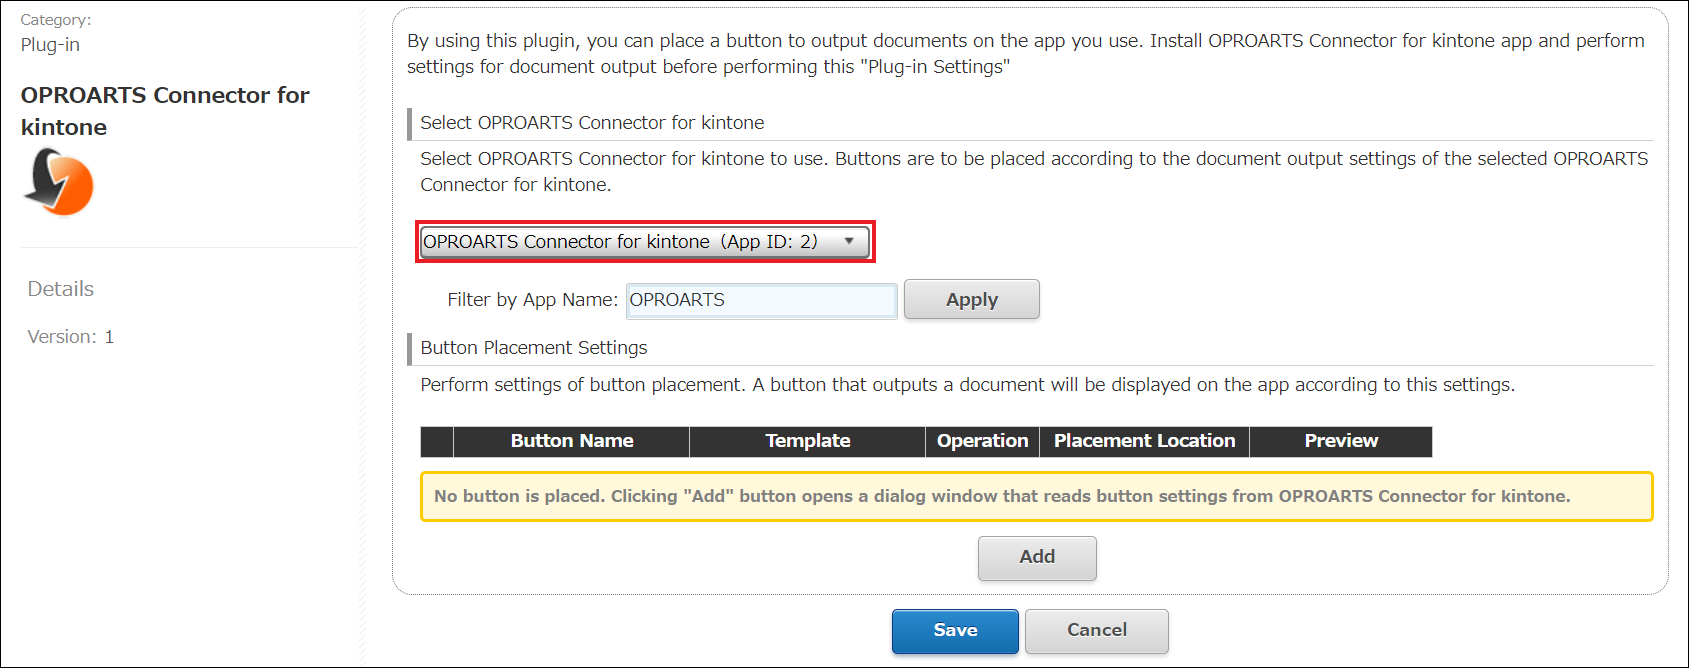Image resolution: width=1689 pixels, height=668 pixels.
Task: Click the 'Filter by App Name:' label
Action: (x=533, y=300)
